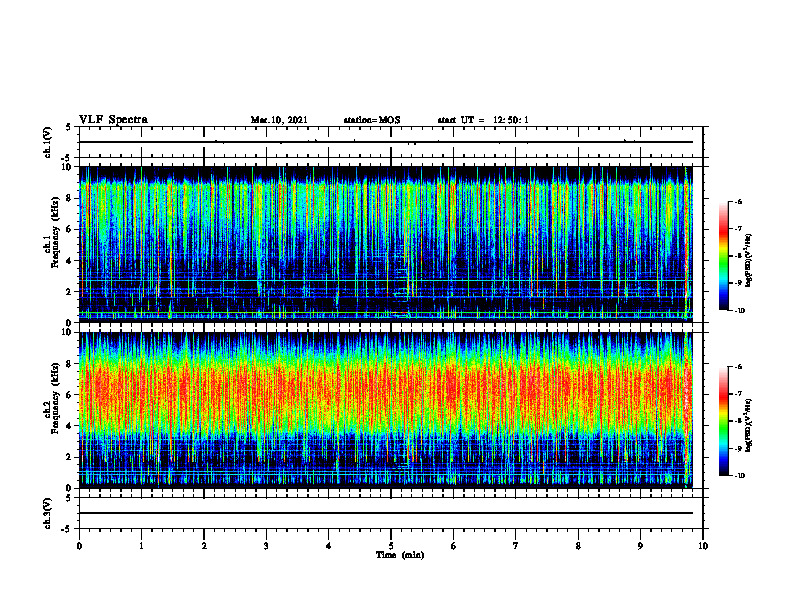
Task: Click time axis tick label "7"
Action: point(516,546)
